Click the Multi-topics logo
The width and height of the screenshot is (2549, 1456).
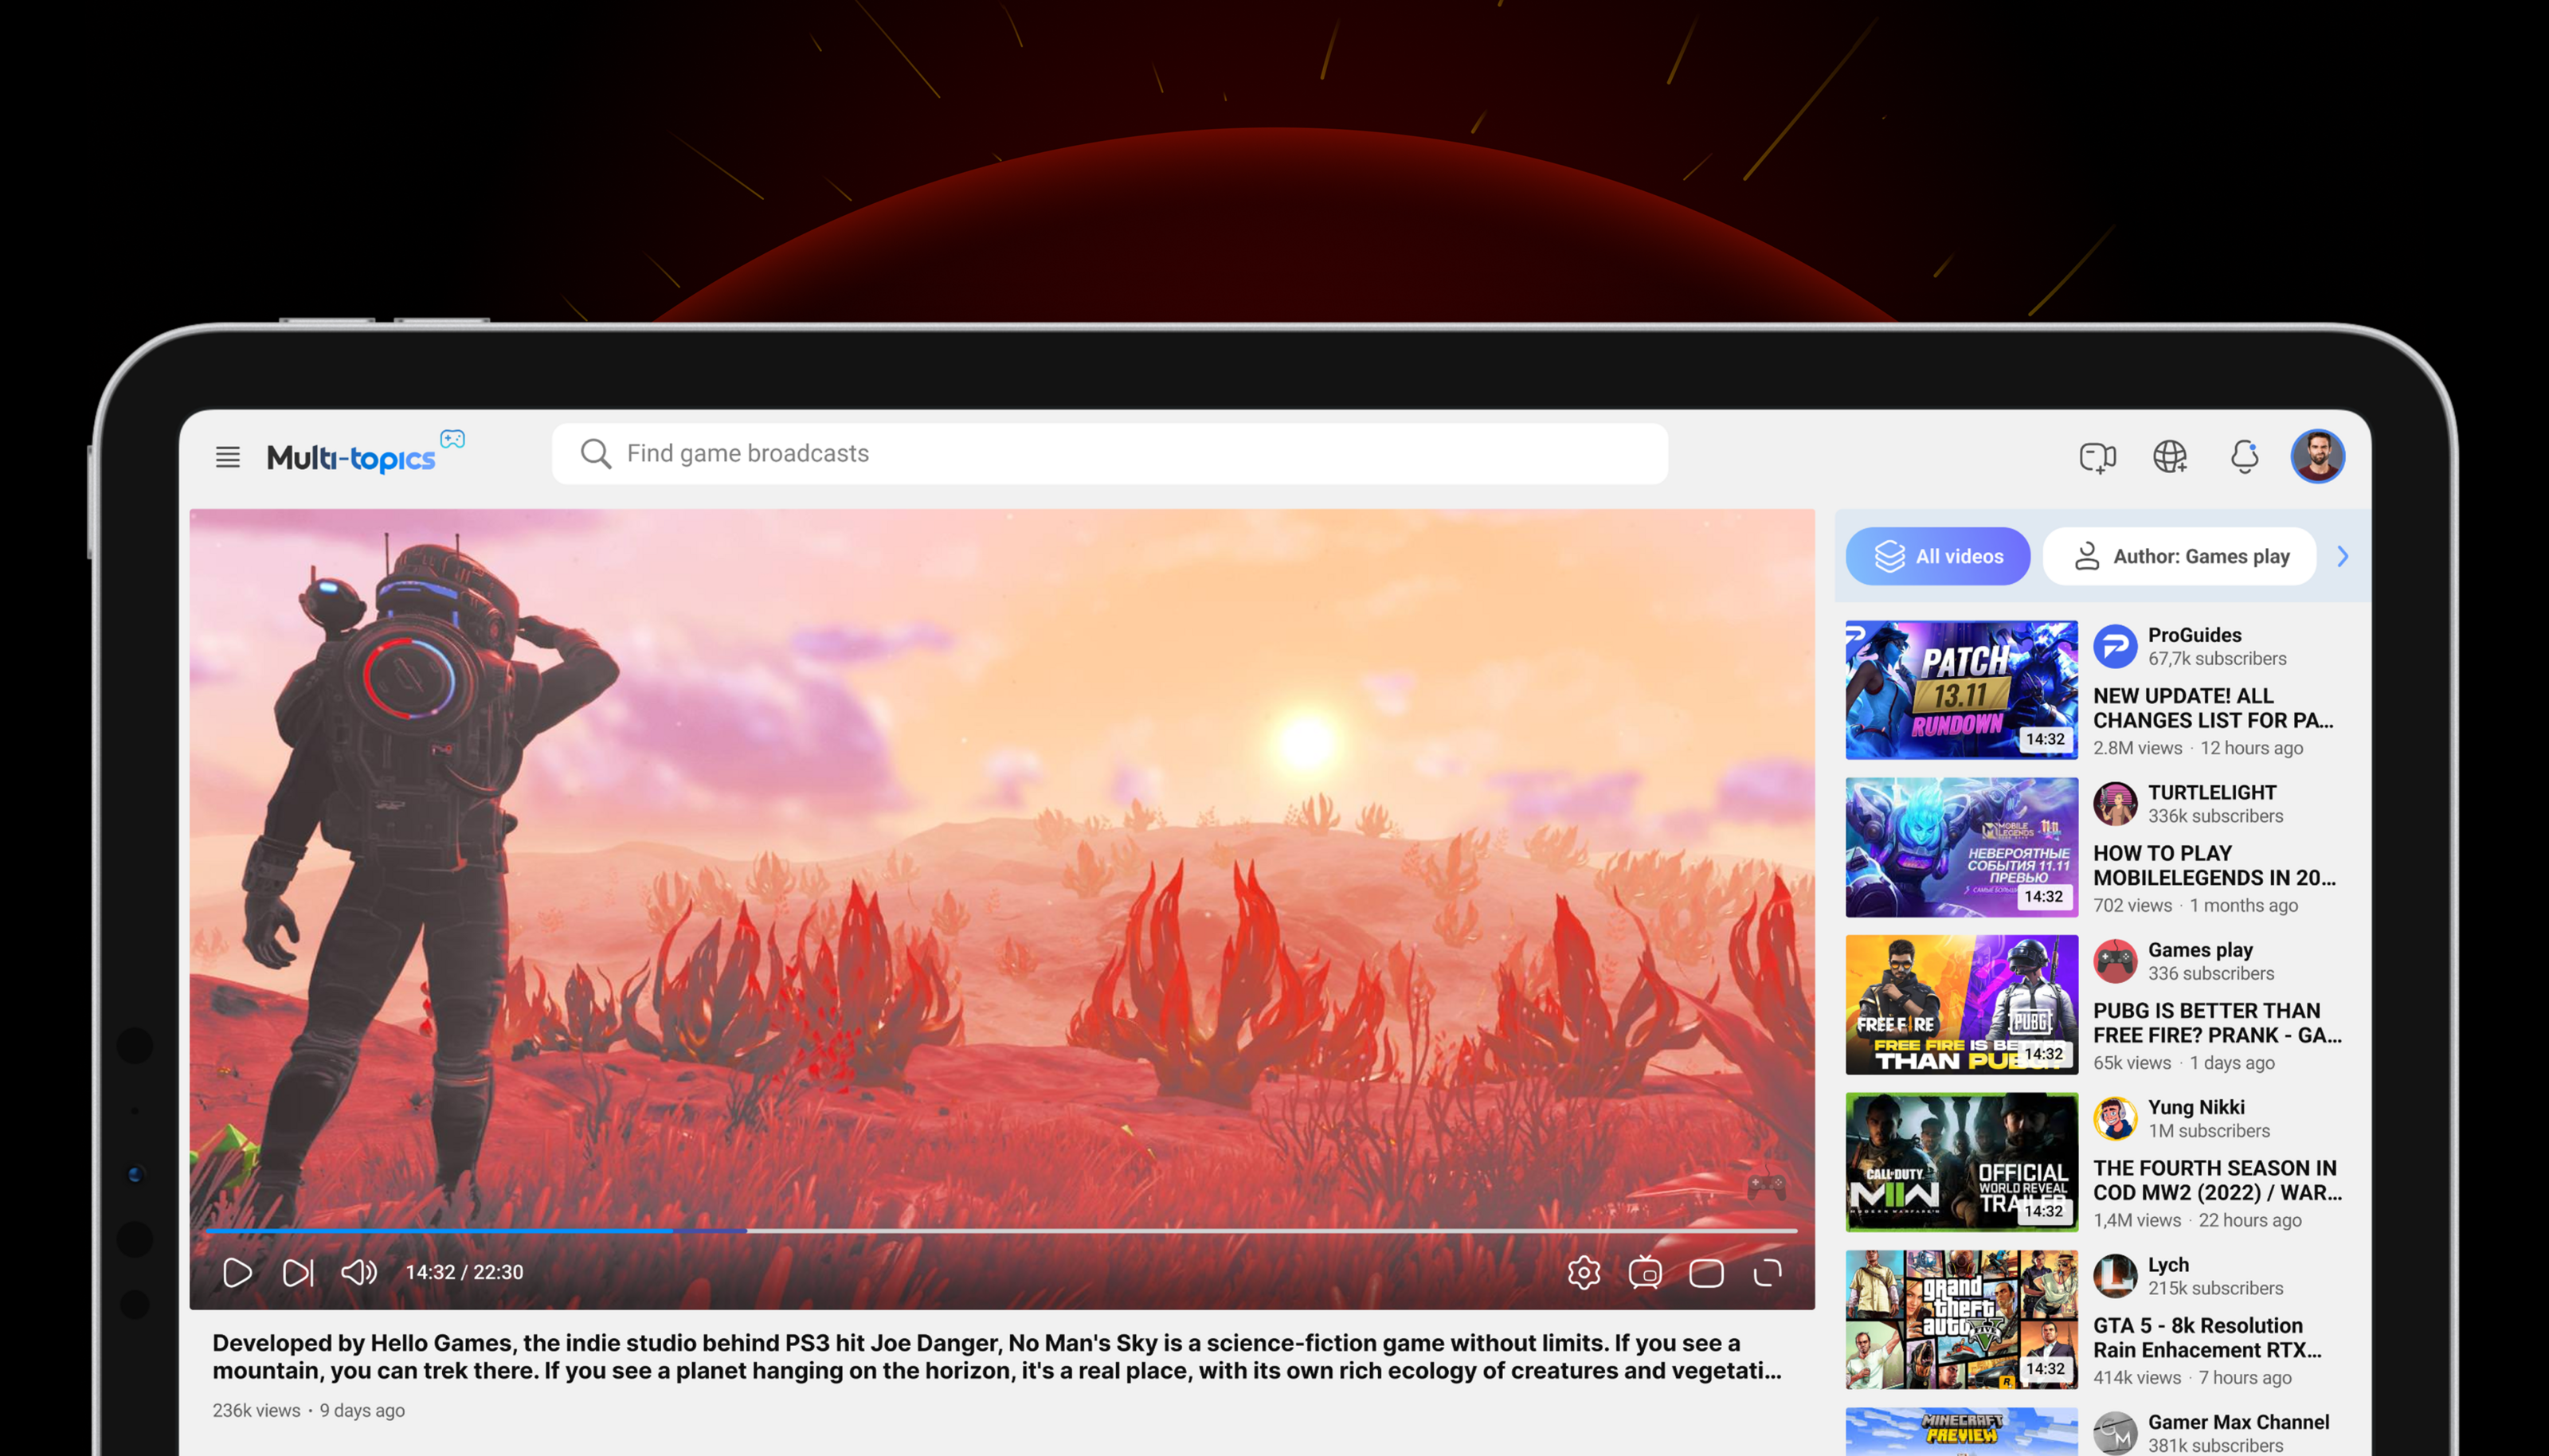tap(352, 457)
